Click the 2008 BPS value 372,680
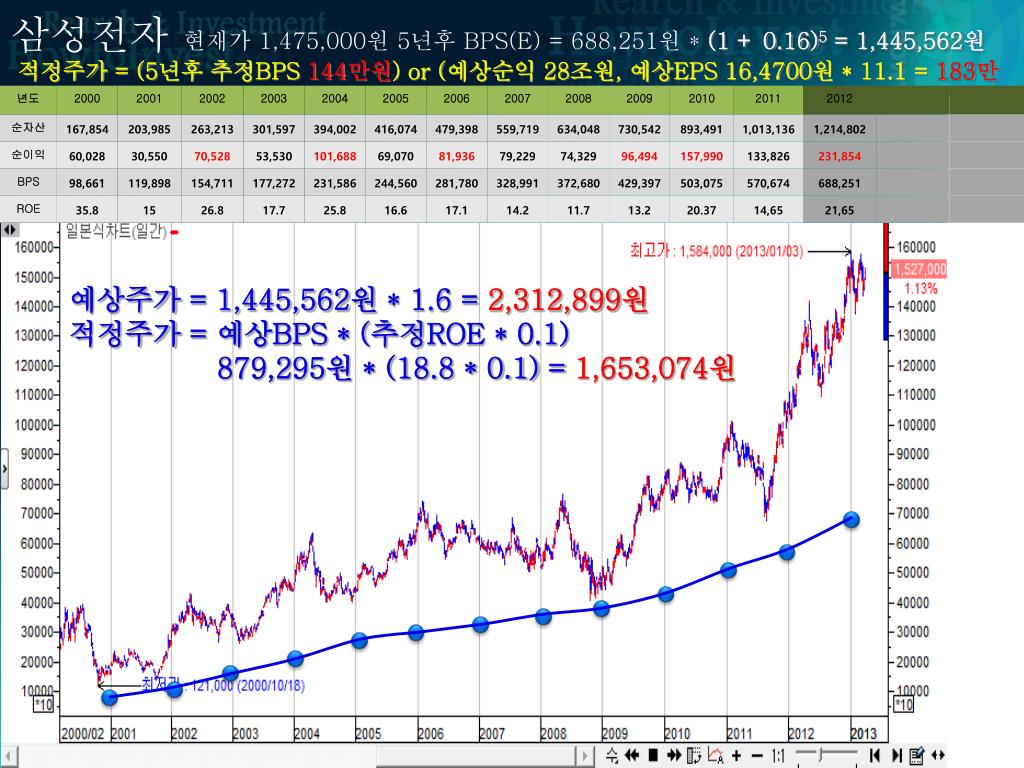1024x768 pixels. (x=578, y=184)
